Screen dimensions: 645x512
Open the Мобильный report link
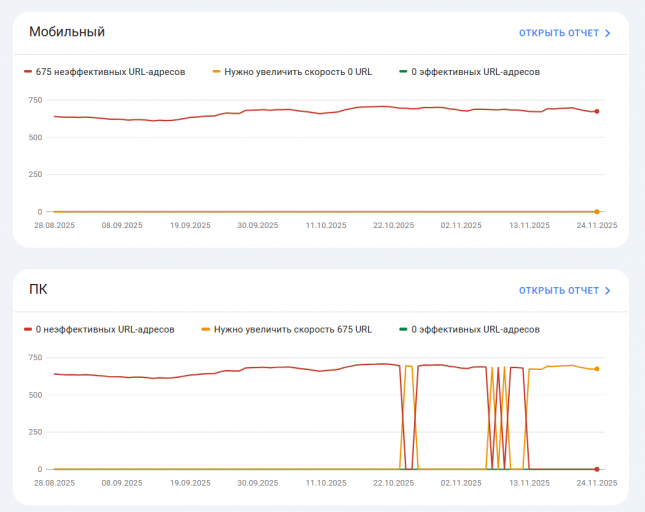tap(564, 33)
